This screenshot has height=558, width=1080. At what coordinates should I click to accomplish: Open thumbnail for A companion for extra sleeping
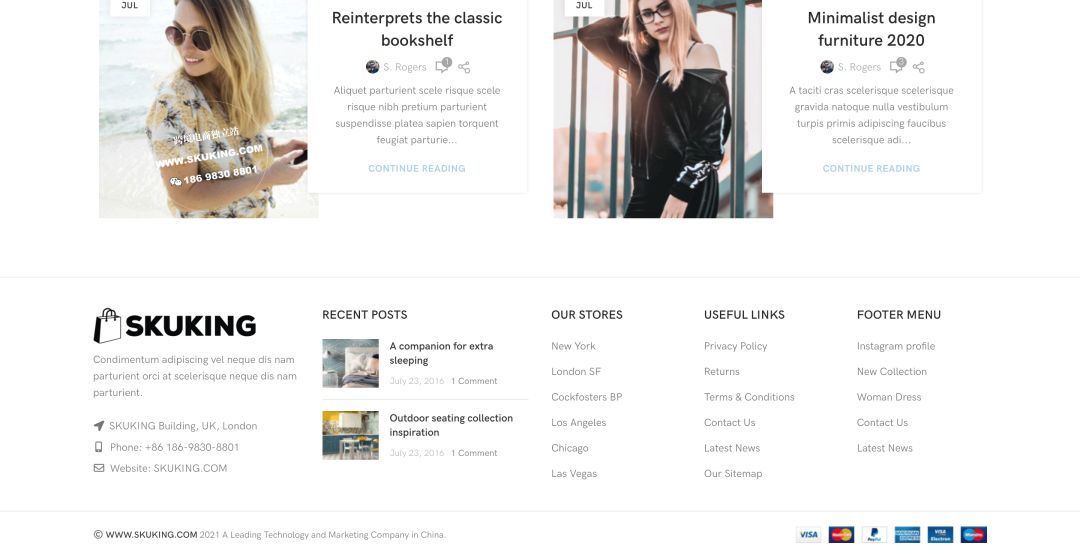tap(351, 363)
